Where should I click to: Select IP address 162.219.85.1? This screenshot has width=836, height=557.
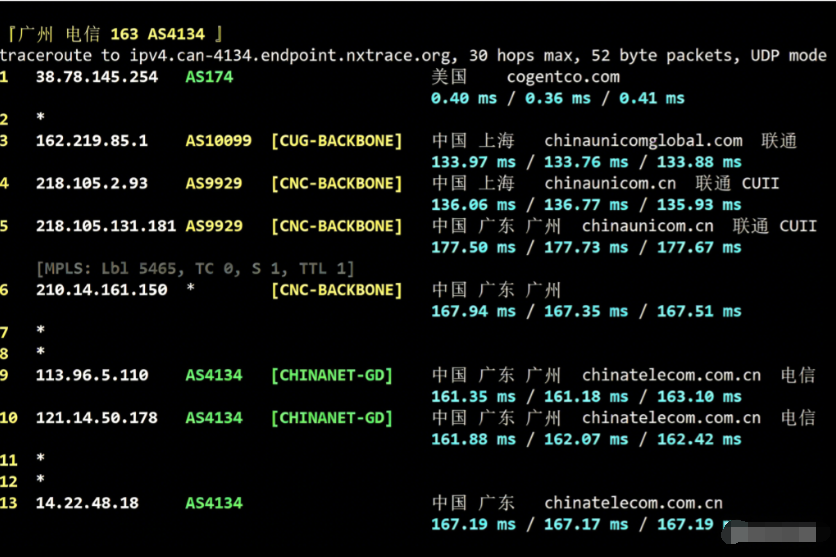coord(92,141)
